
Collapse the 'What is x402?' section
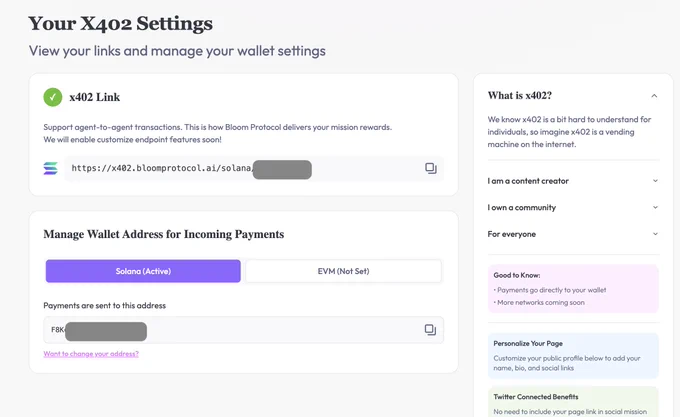coord(654,96)
